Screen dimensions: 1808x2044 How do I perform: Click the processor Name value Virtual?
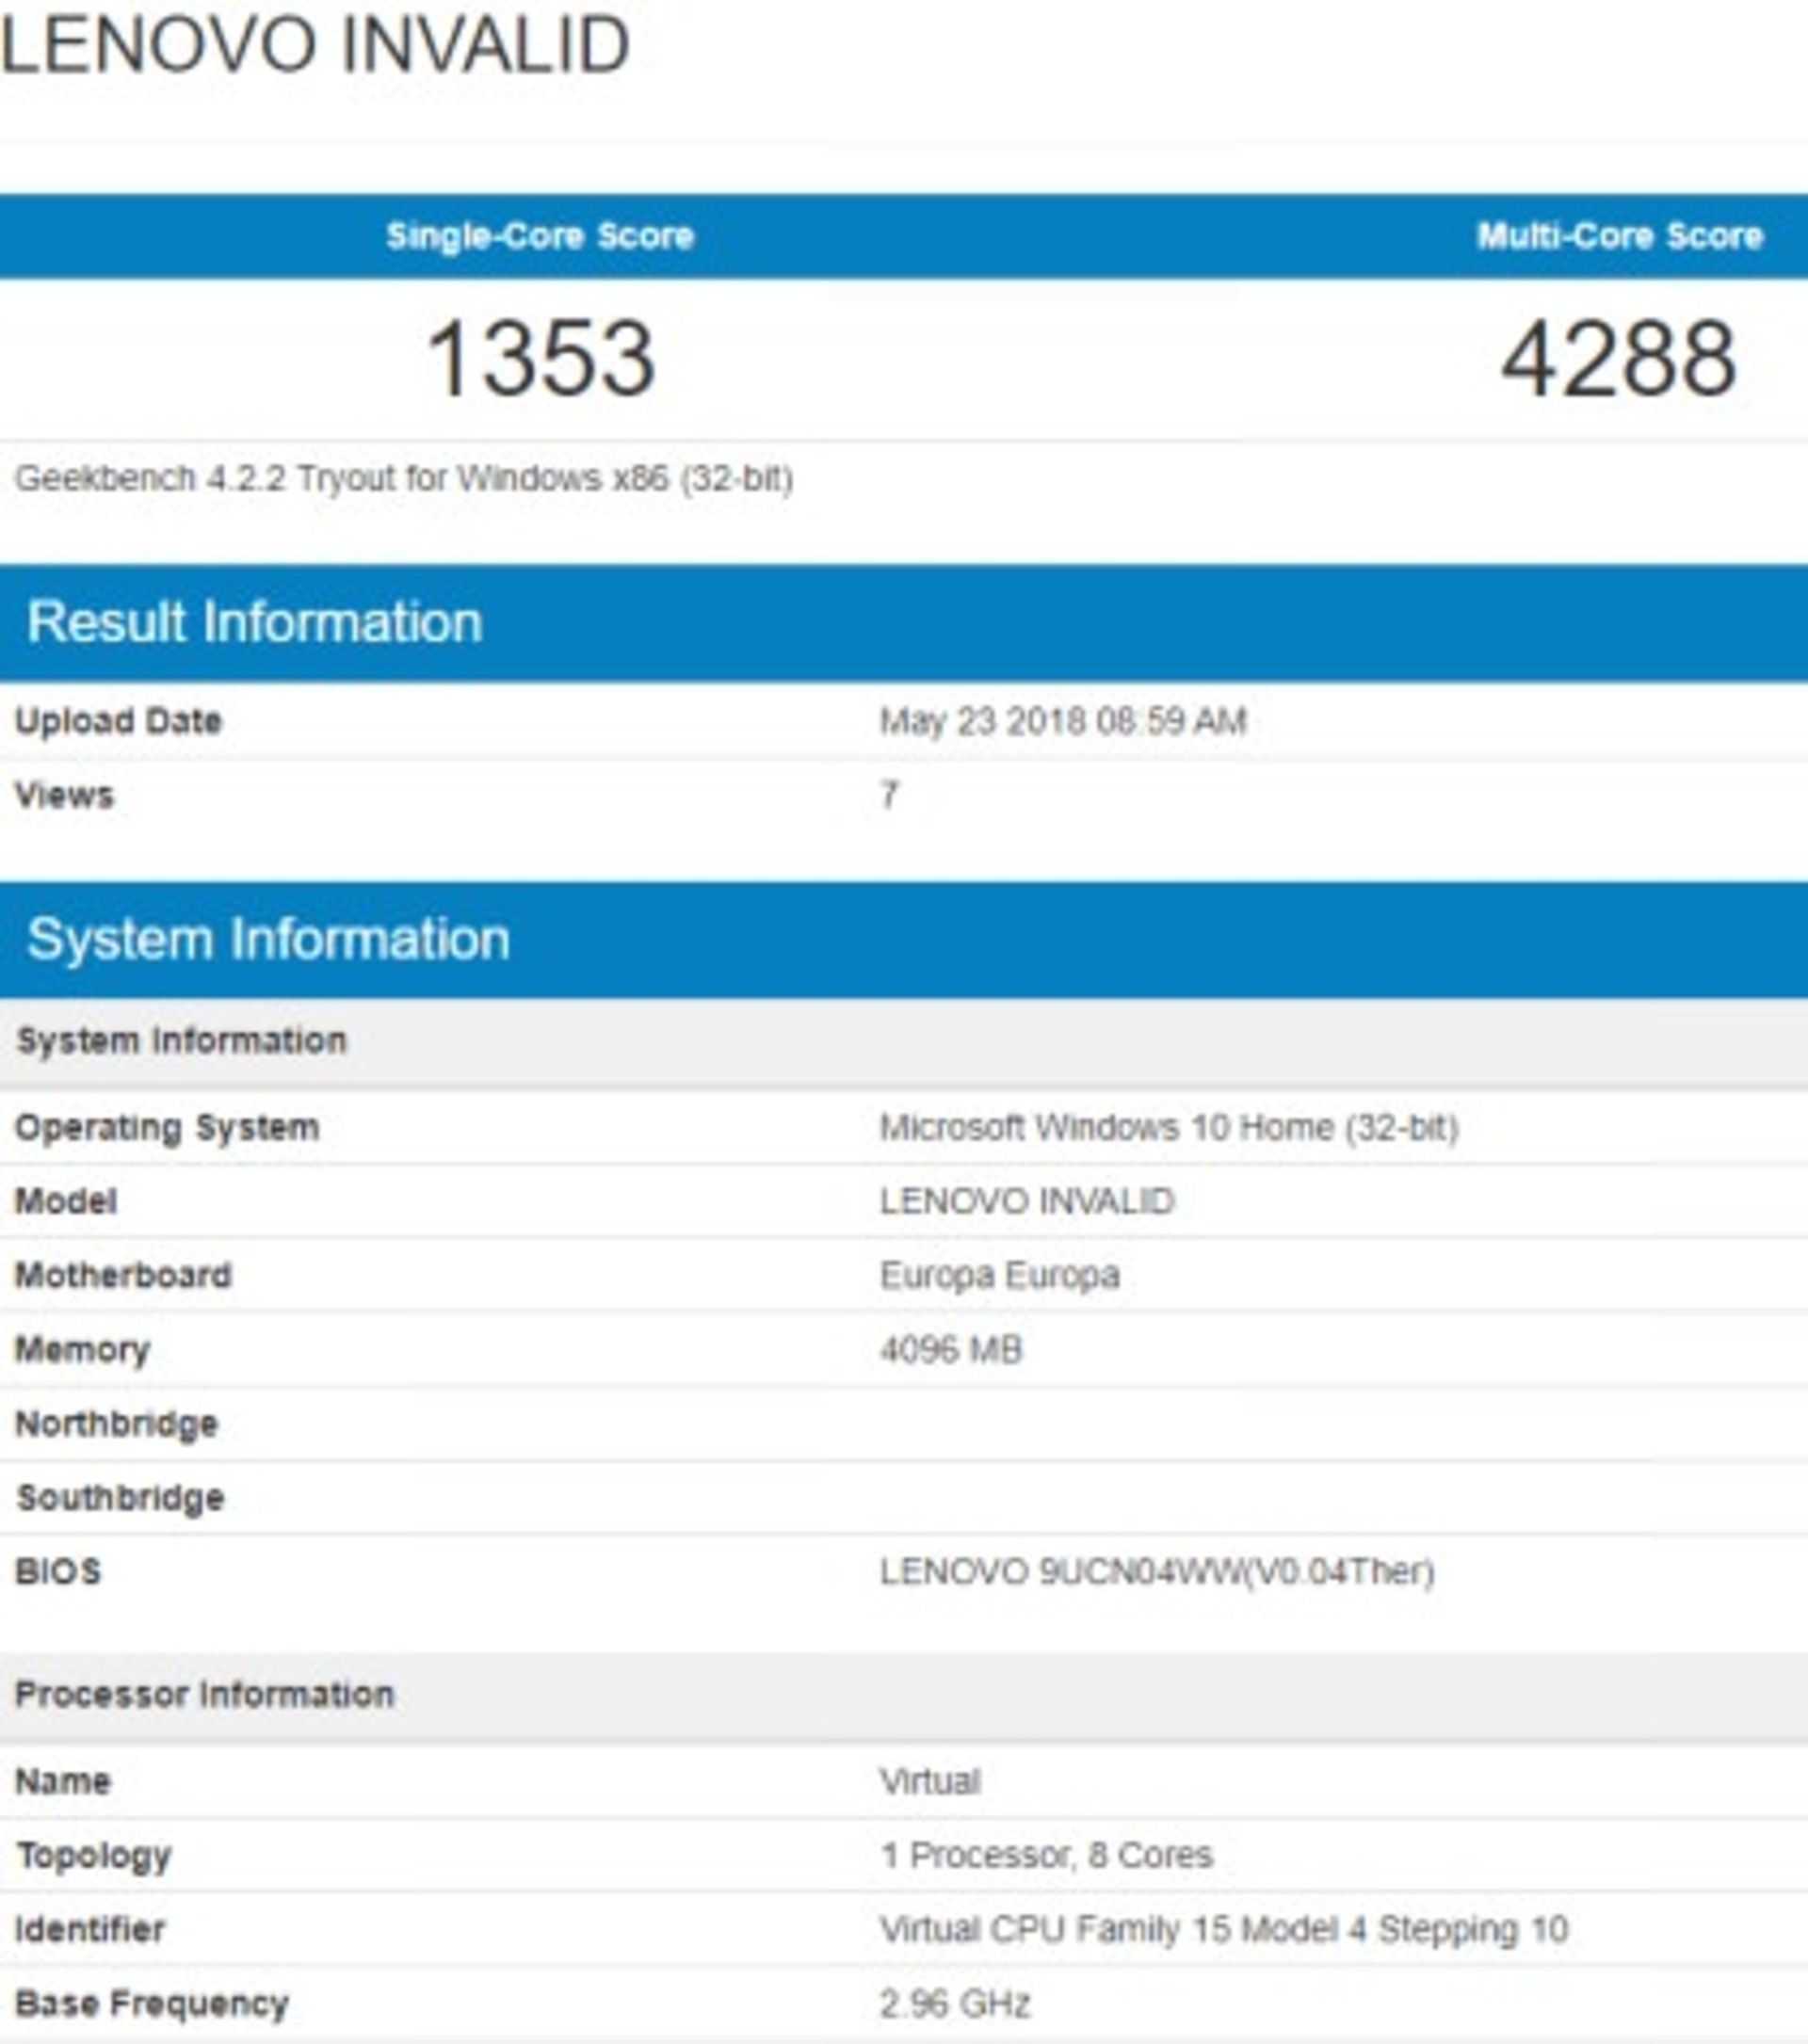point(930,1781)
